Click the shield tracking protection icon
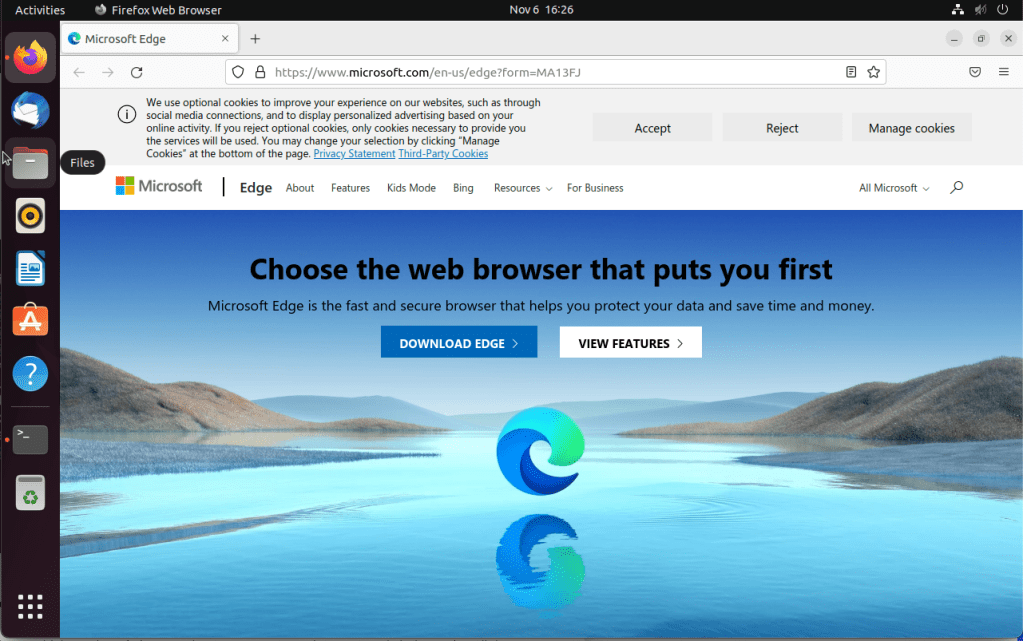 [x=238, y=72]
